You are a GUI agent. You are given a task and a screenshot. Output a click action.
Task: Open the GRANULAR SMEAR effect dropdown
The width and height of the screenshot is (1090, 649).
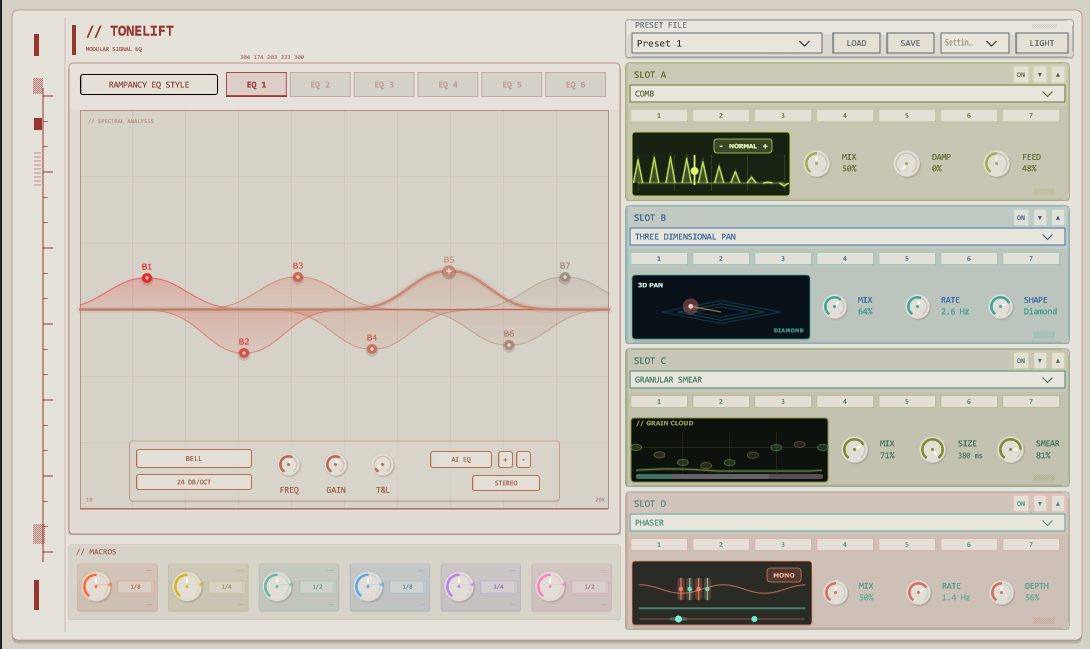point(847,380)
